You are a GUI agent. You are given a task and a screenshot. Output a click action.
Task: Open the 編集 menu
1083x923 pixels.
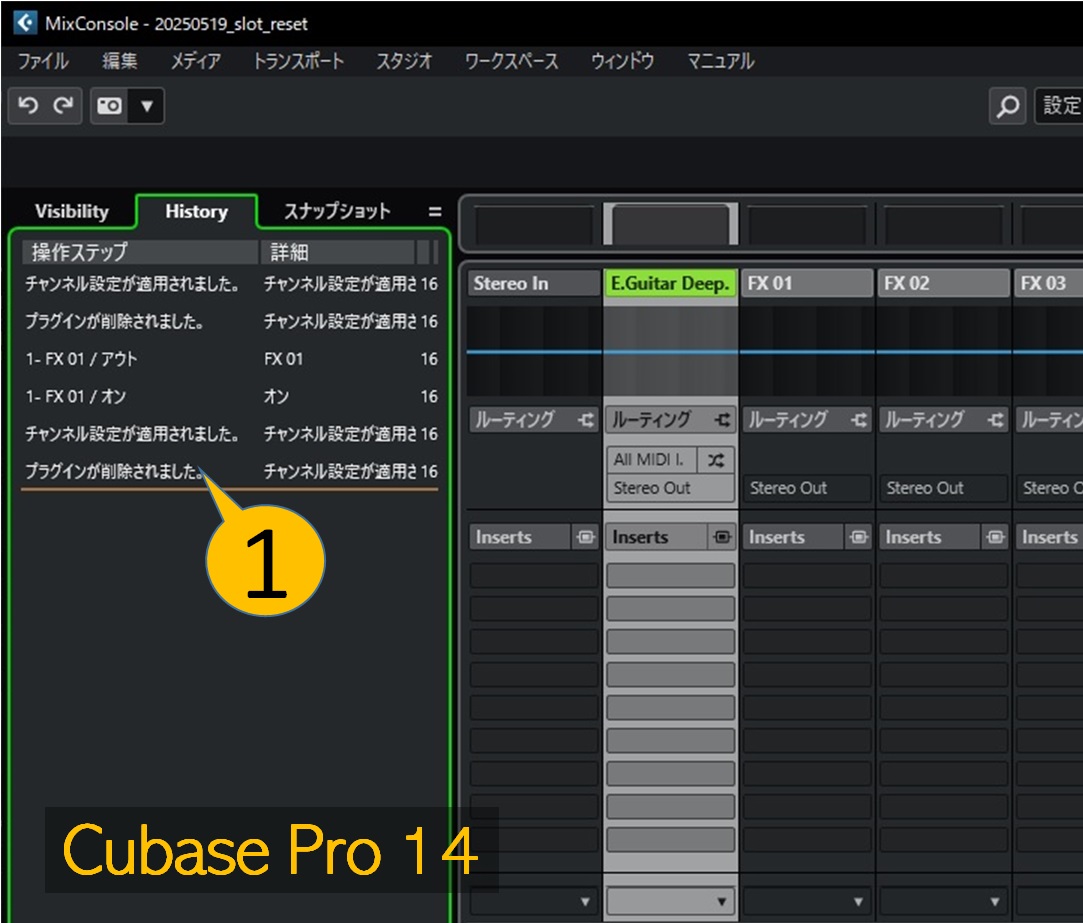click(119, 61)
